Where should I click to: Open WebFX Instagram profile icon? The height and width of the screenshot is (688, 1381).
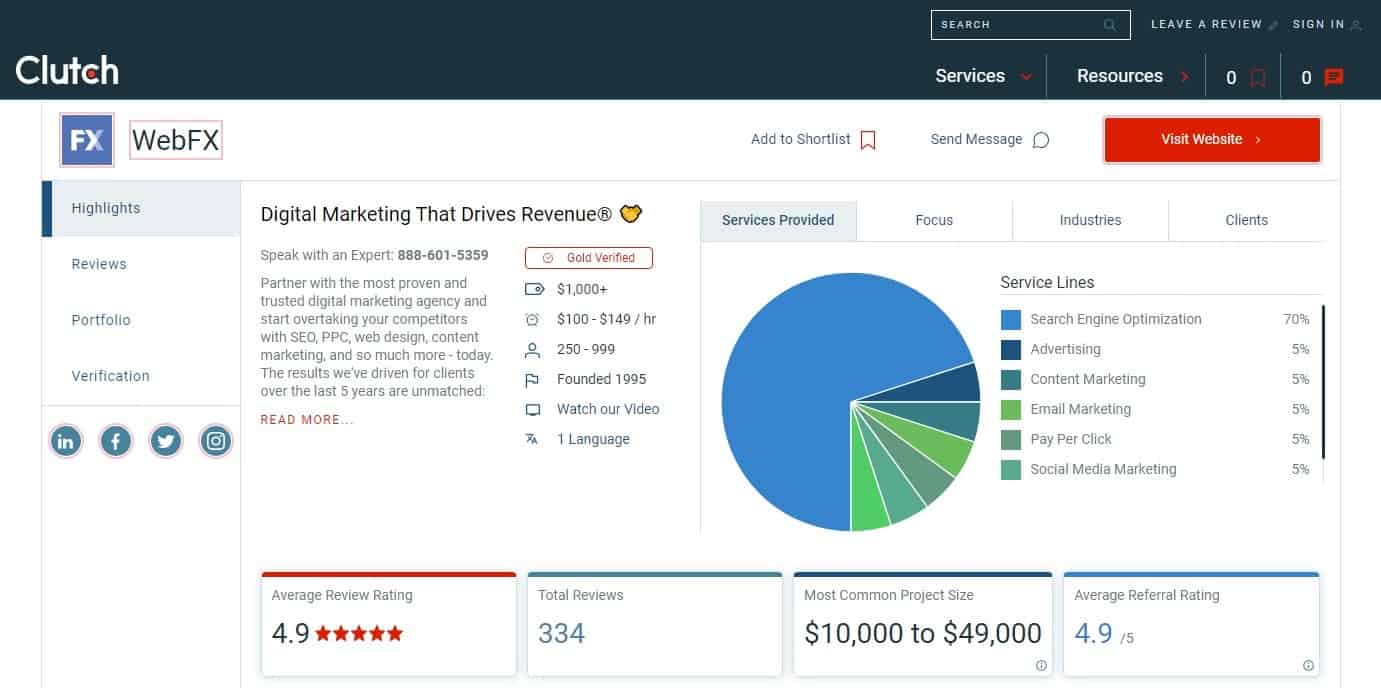pyautogui.click(x=216, y=440)
